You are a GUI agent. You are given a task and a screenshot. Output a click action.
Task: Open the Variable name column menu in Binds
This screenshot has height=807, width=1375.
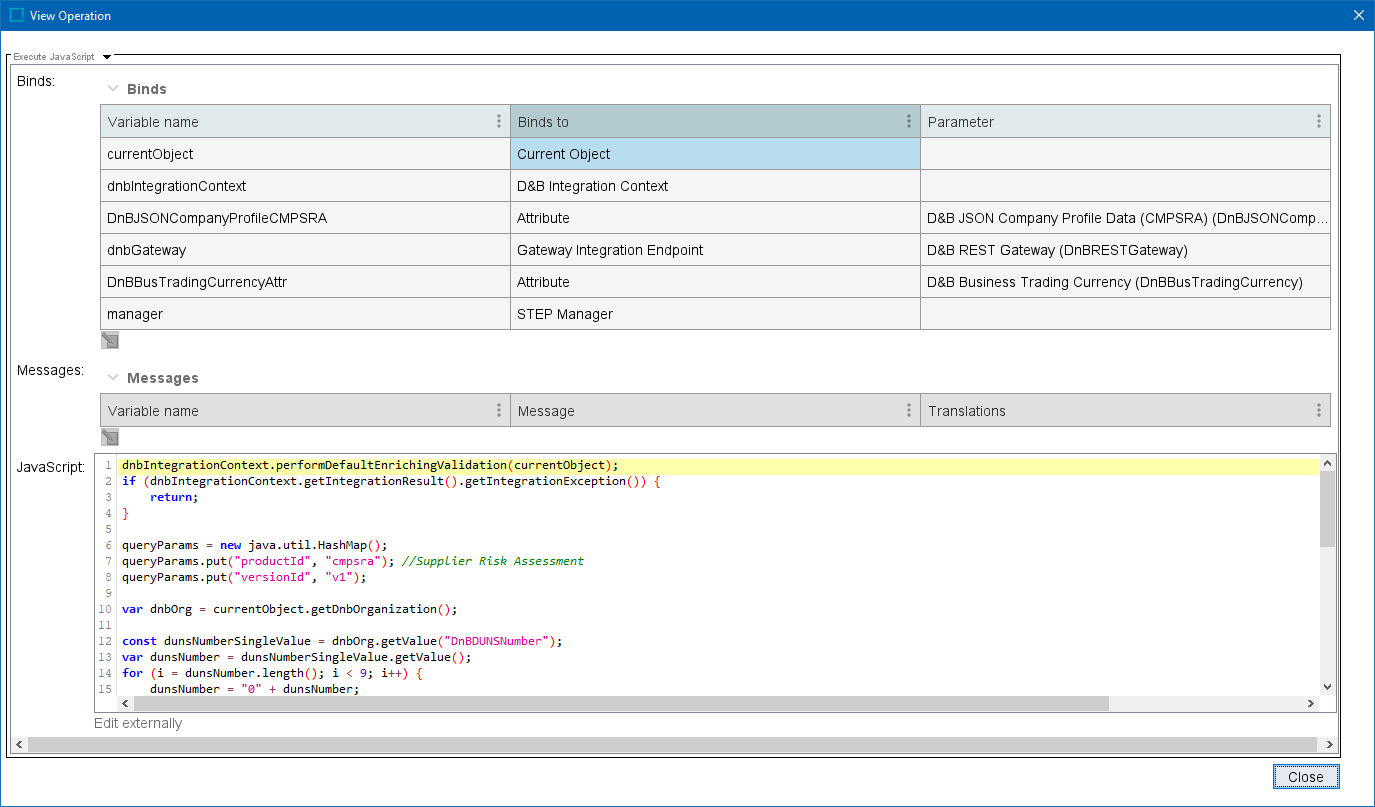(499, 121)
